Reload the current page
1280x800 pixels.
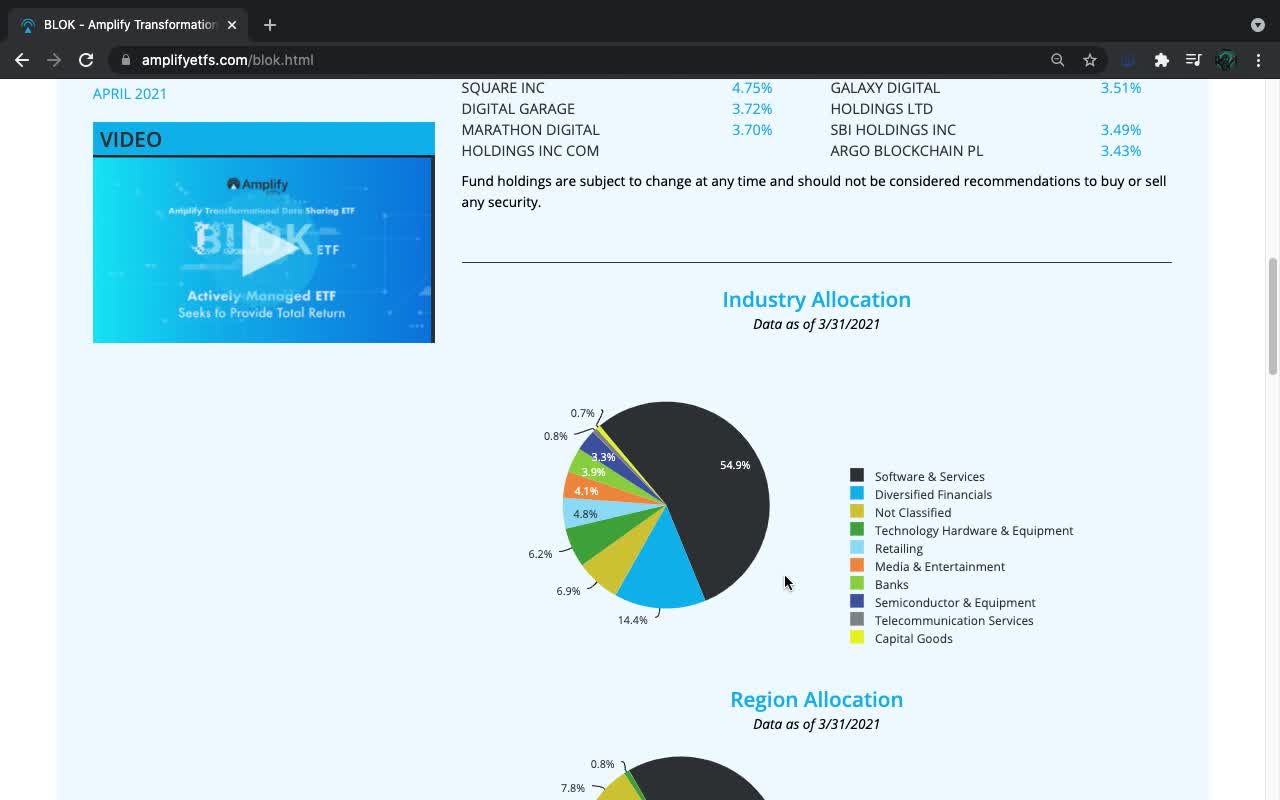pyautogui.click(x=86, y=60)
